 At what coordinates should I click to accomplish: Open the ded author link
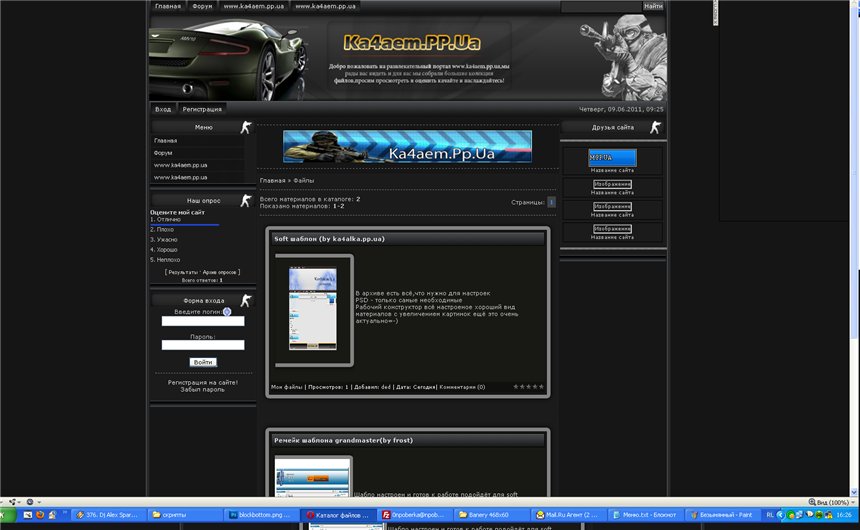386,387
